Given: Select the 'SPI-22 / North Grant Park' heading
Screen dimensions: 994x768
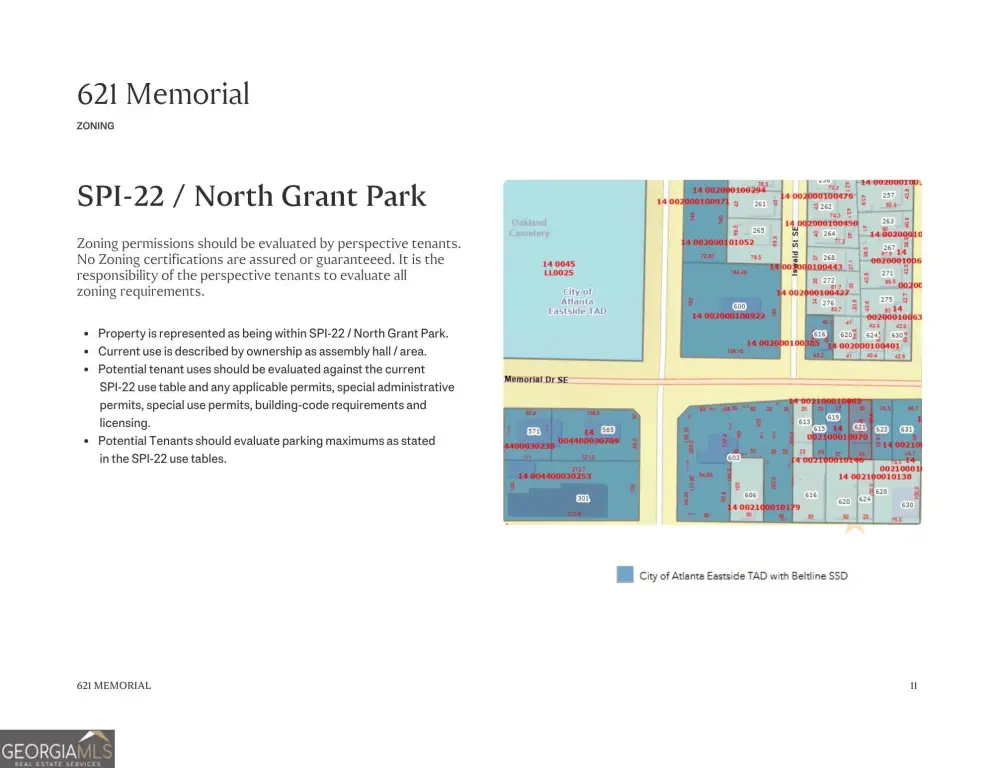Looking at the screenshot, I should pyautogui.click(x=251, y=196).
